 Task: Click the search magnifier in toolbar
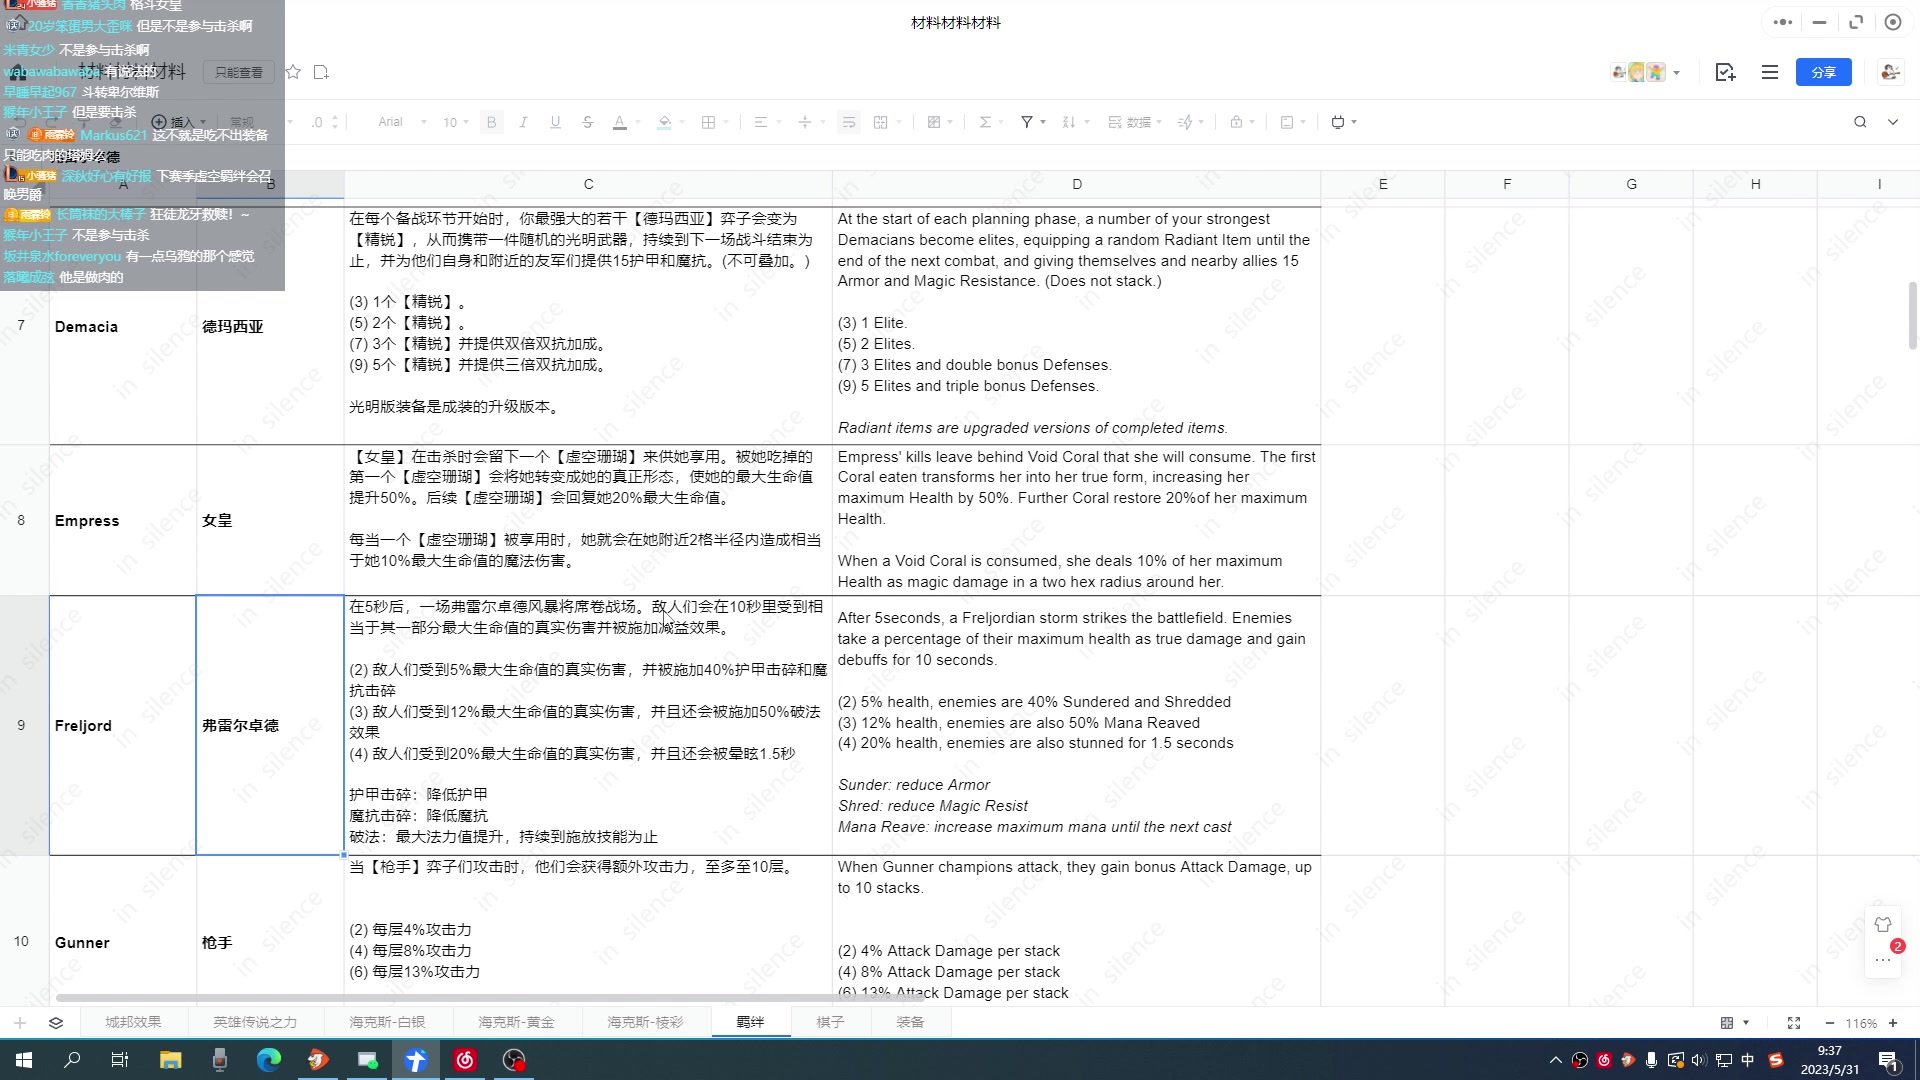click(1860, 122)
